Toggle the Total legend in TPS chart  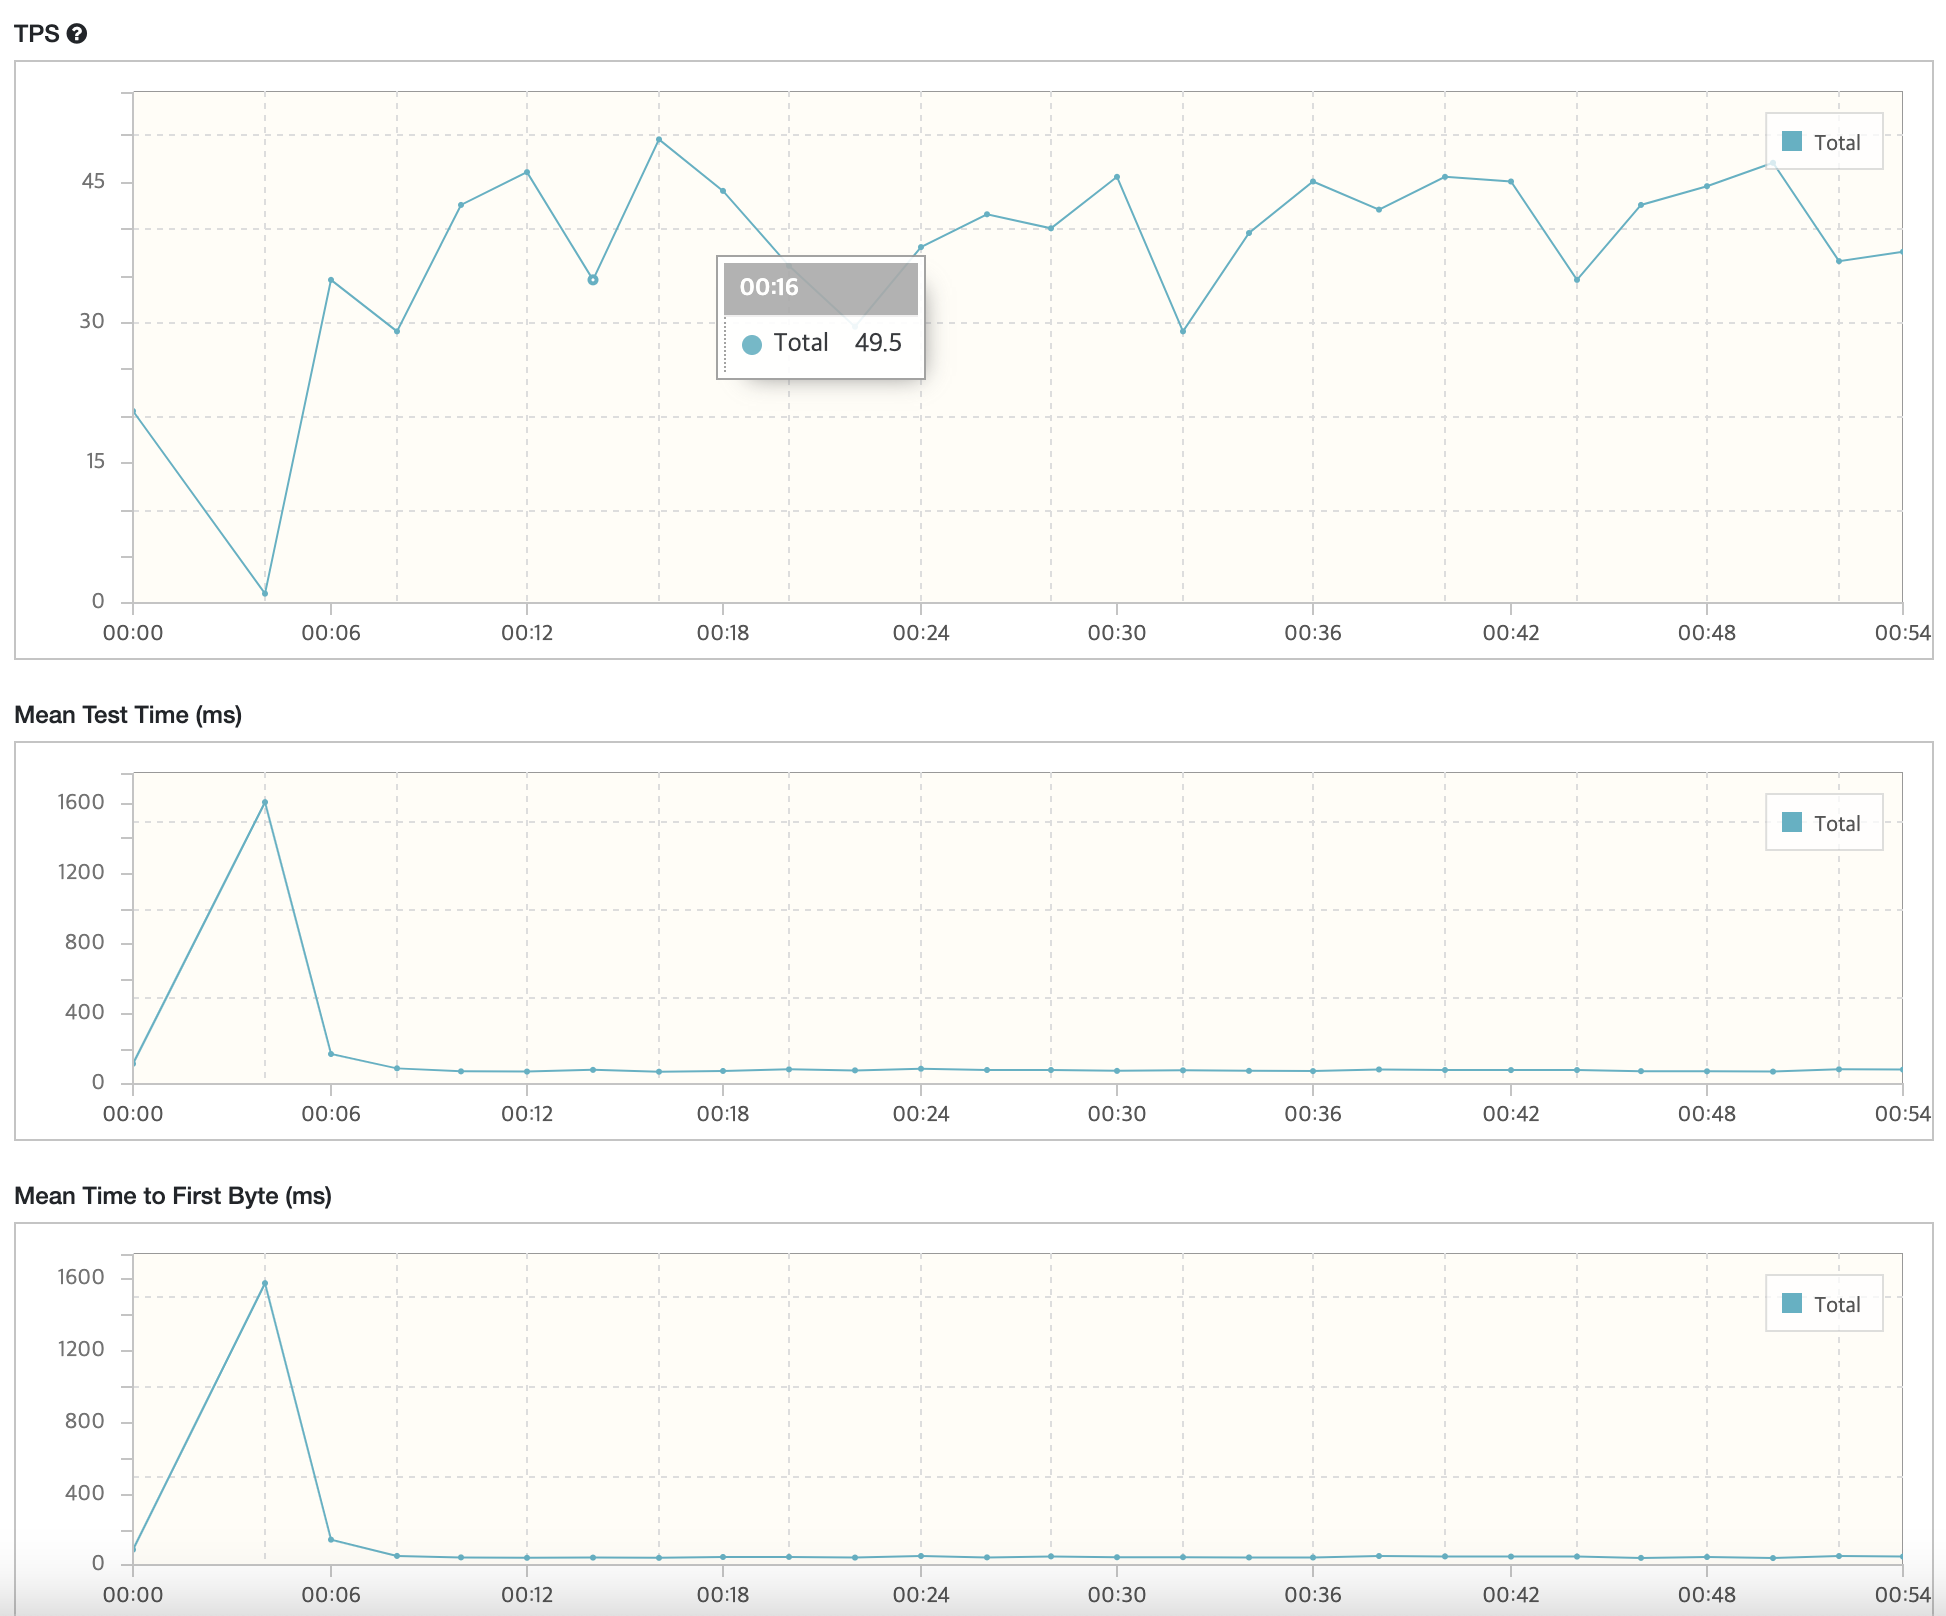tap(1836, 143)
